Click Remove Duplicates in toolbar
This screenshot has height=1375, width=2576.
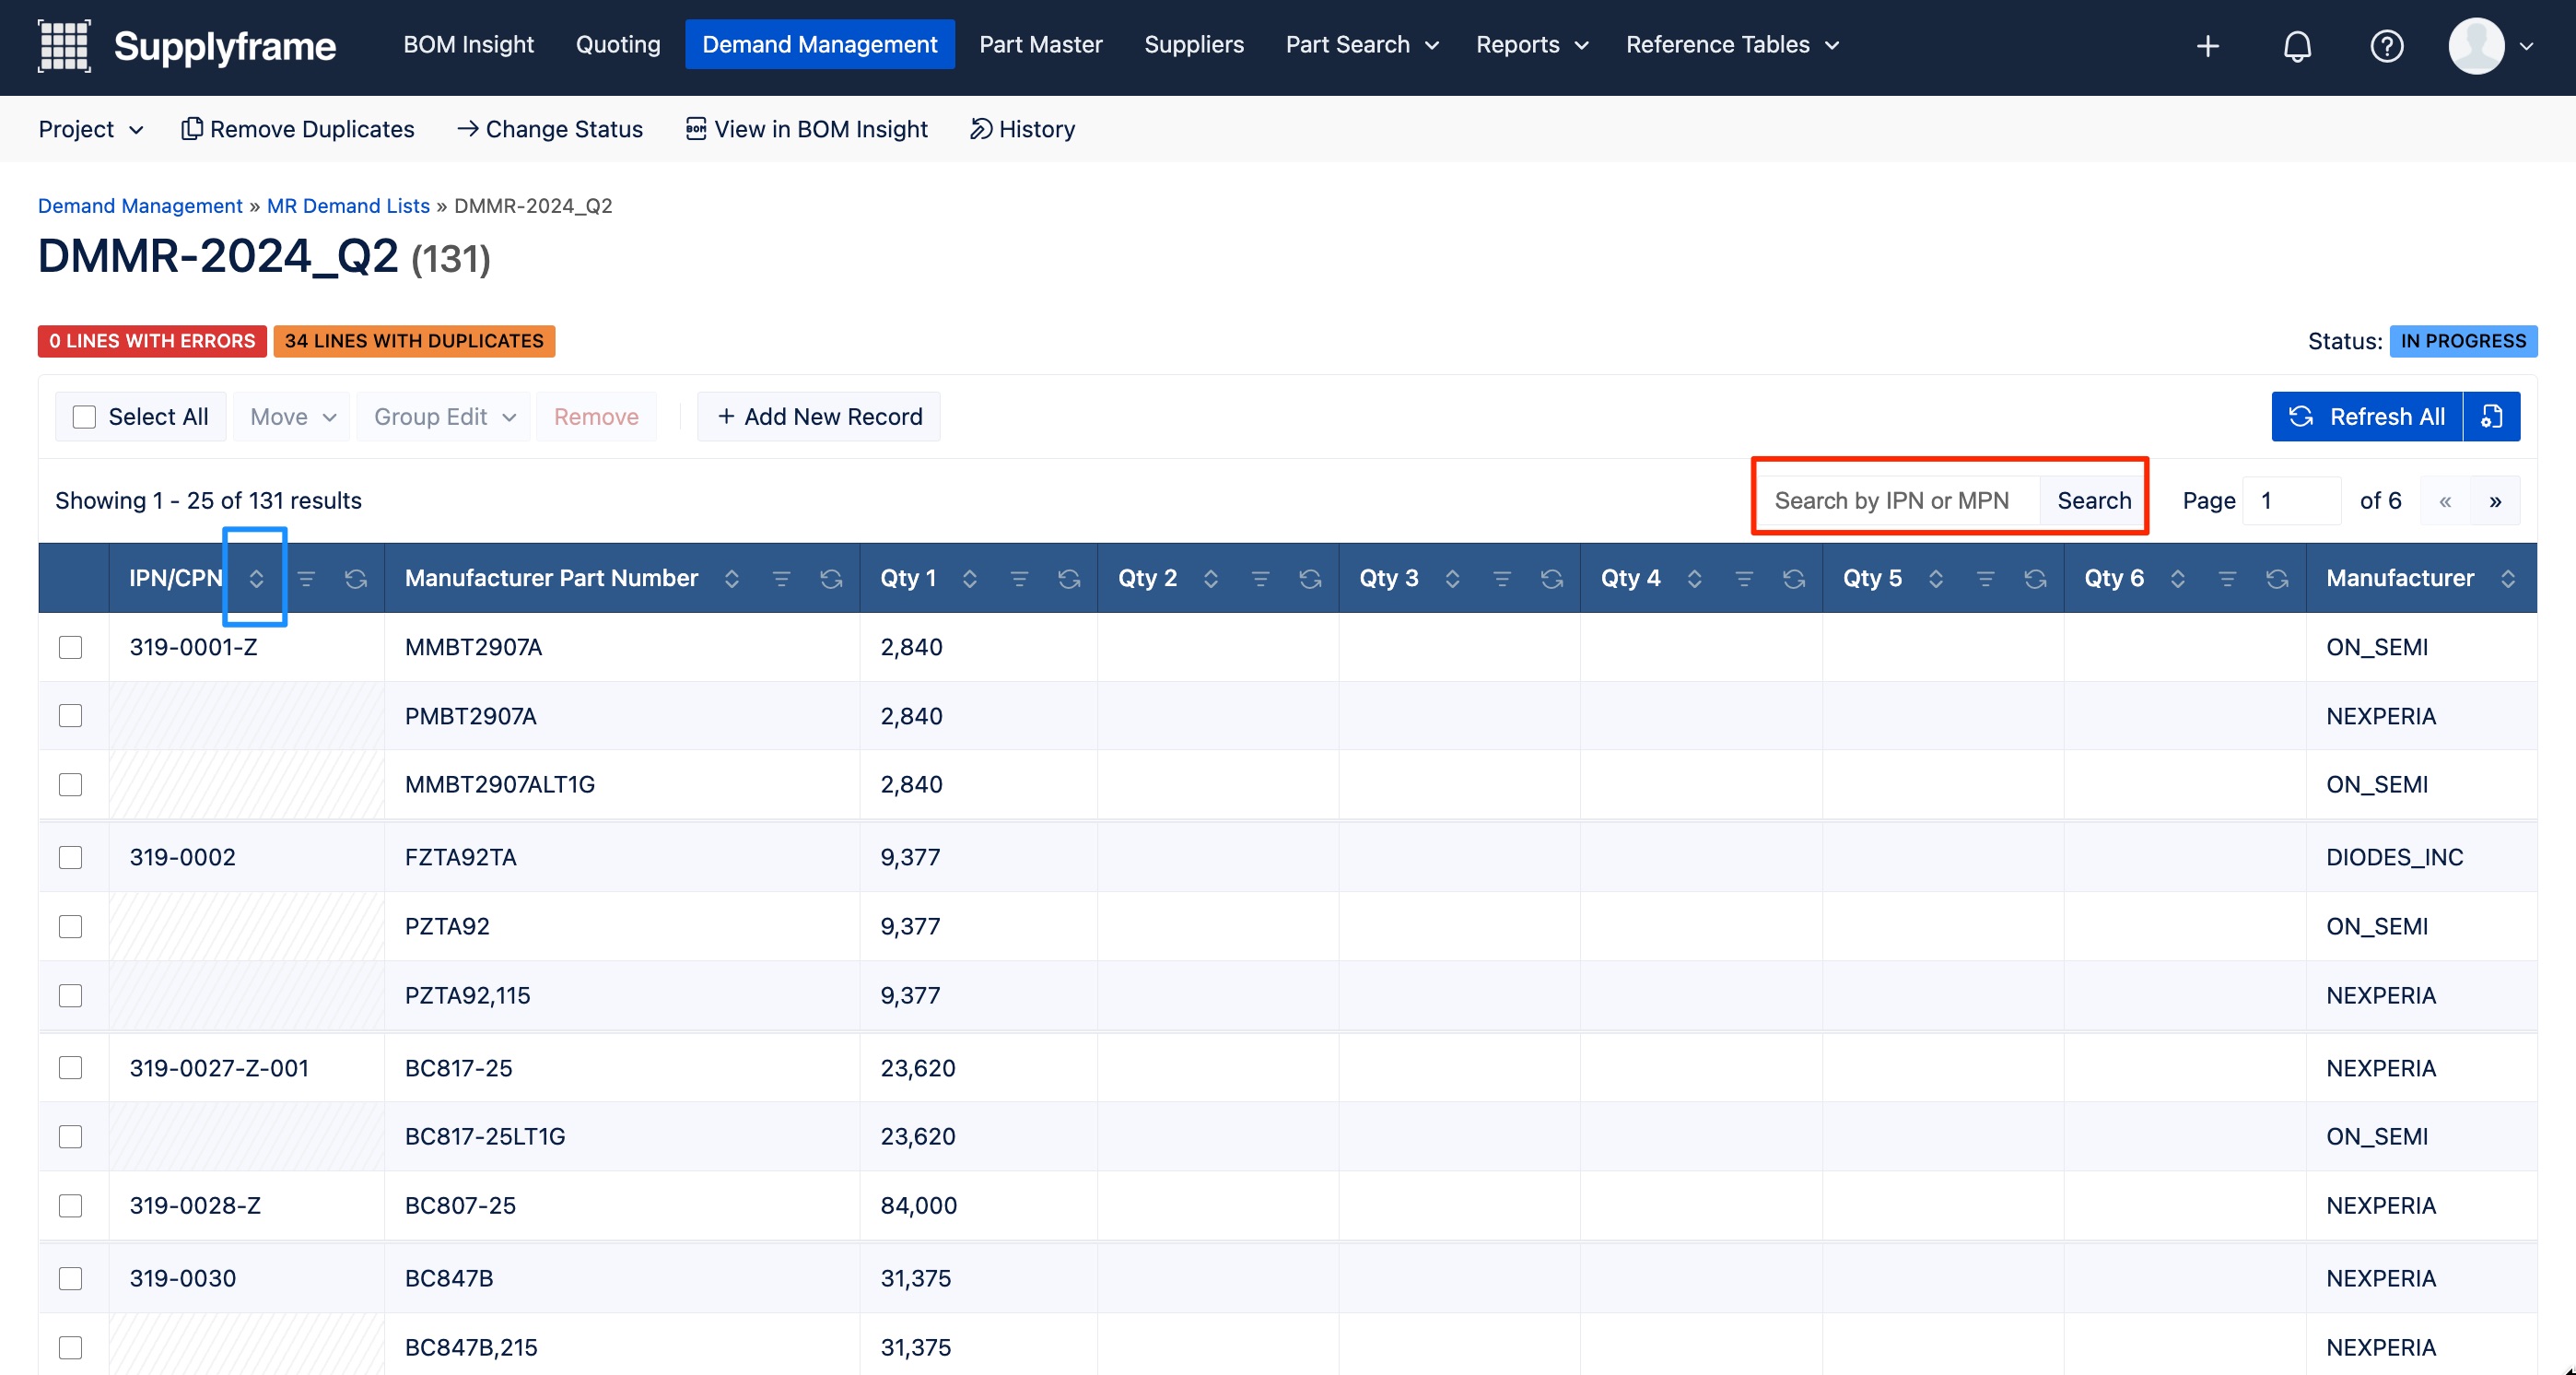point(297,129)
